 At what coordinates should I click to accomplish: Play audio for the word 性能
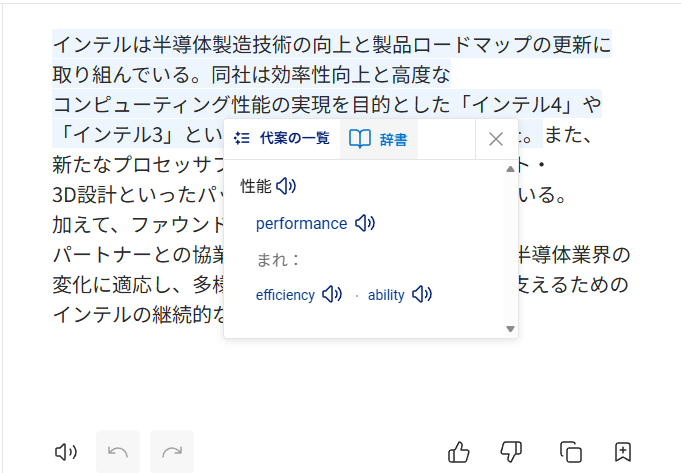tap(286, 186)
